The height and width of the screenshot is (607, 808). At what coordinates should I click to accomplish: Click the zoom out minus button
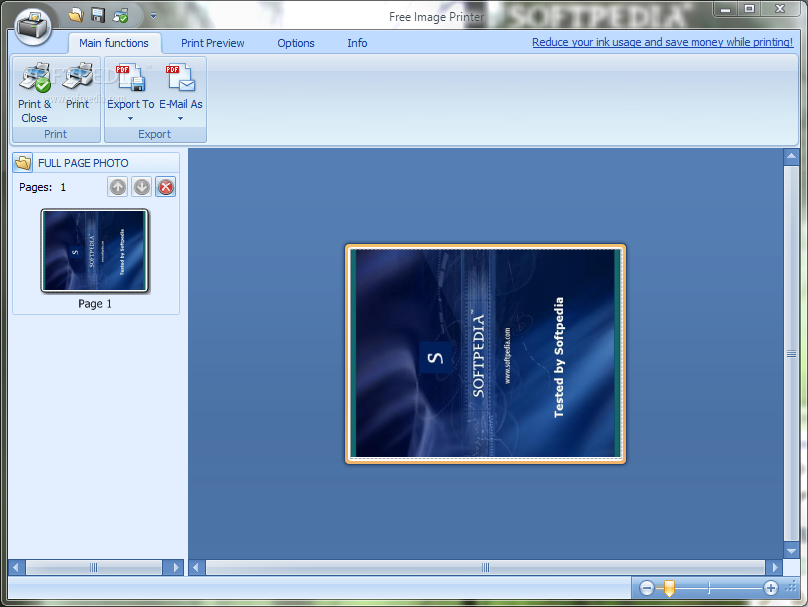(647, 588)
